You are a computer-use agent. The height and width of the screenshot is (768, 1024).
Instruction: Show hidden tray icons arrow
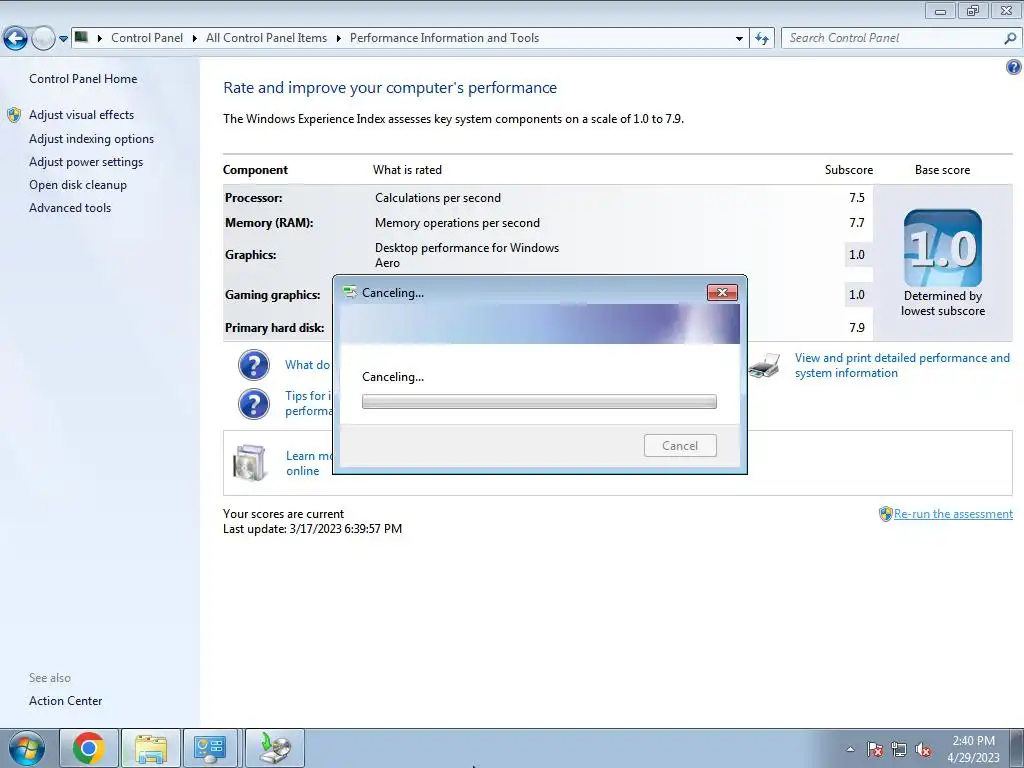[850, 749]
